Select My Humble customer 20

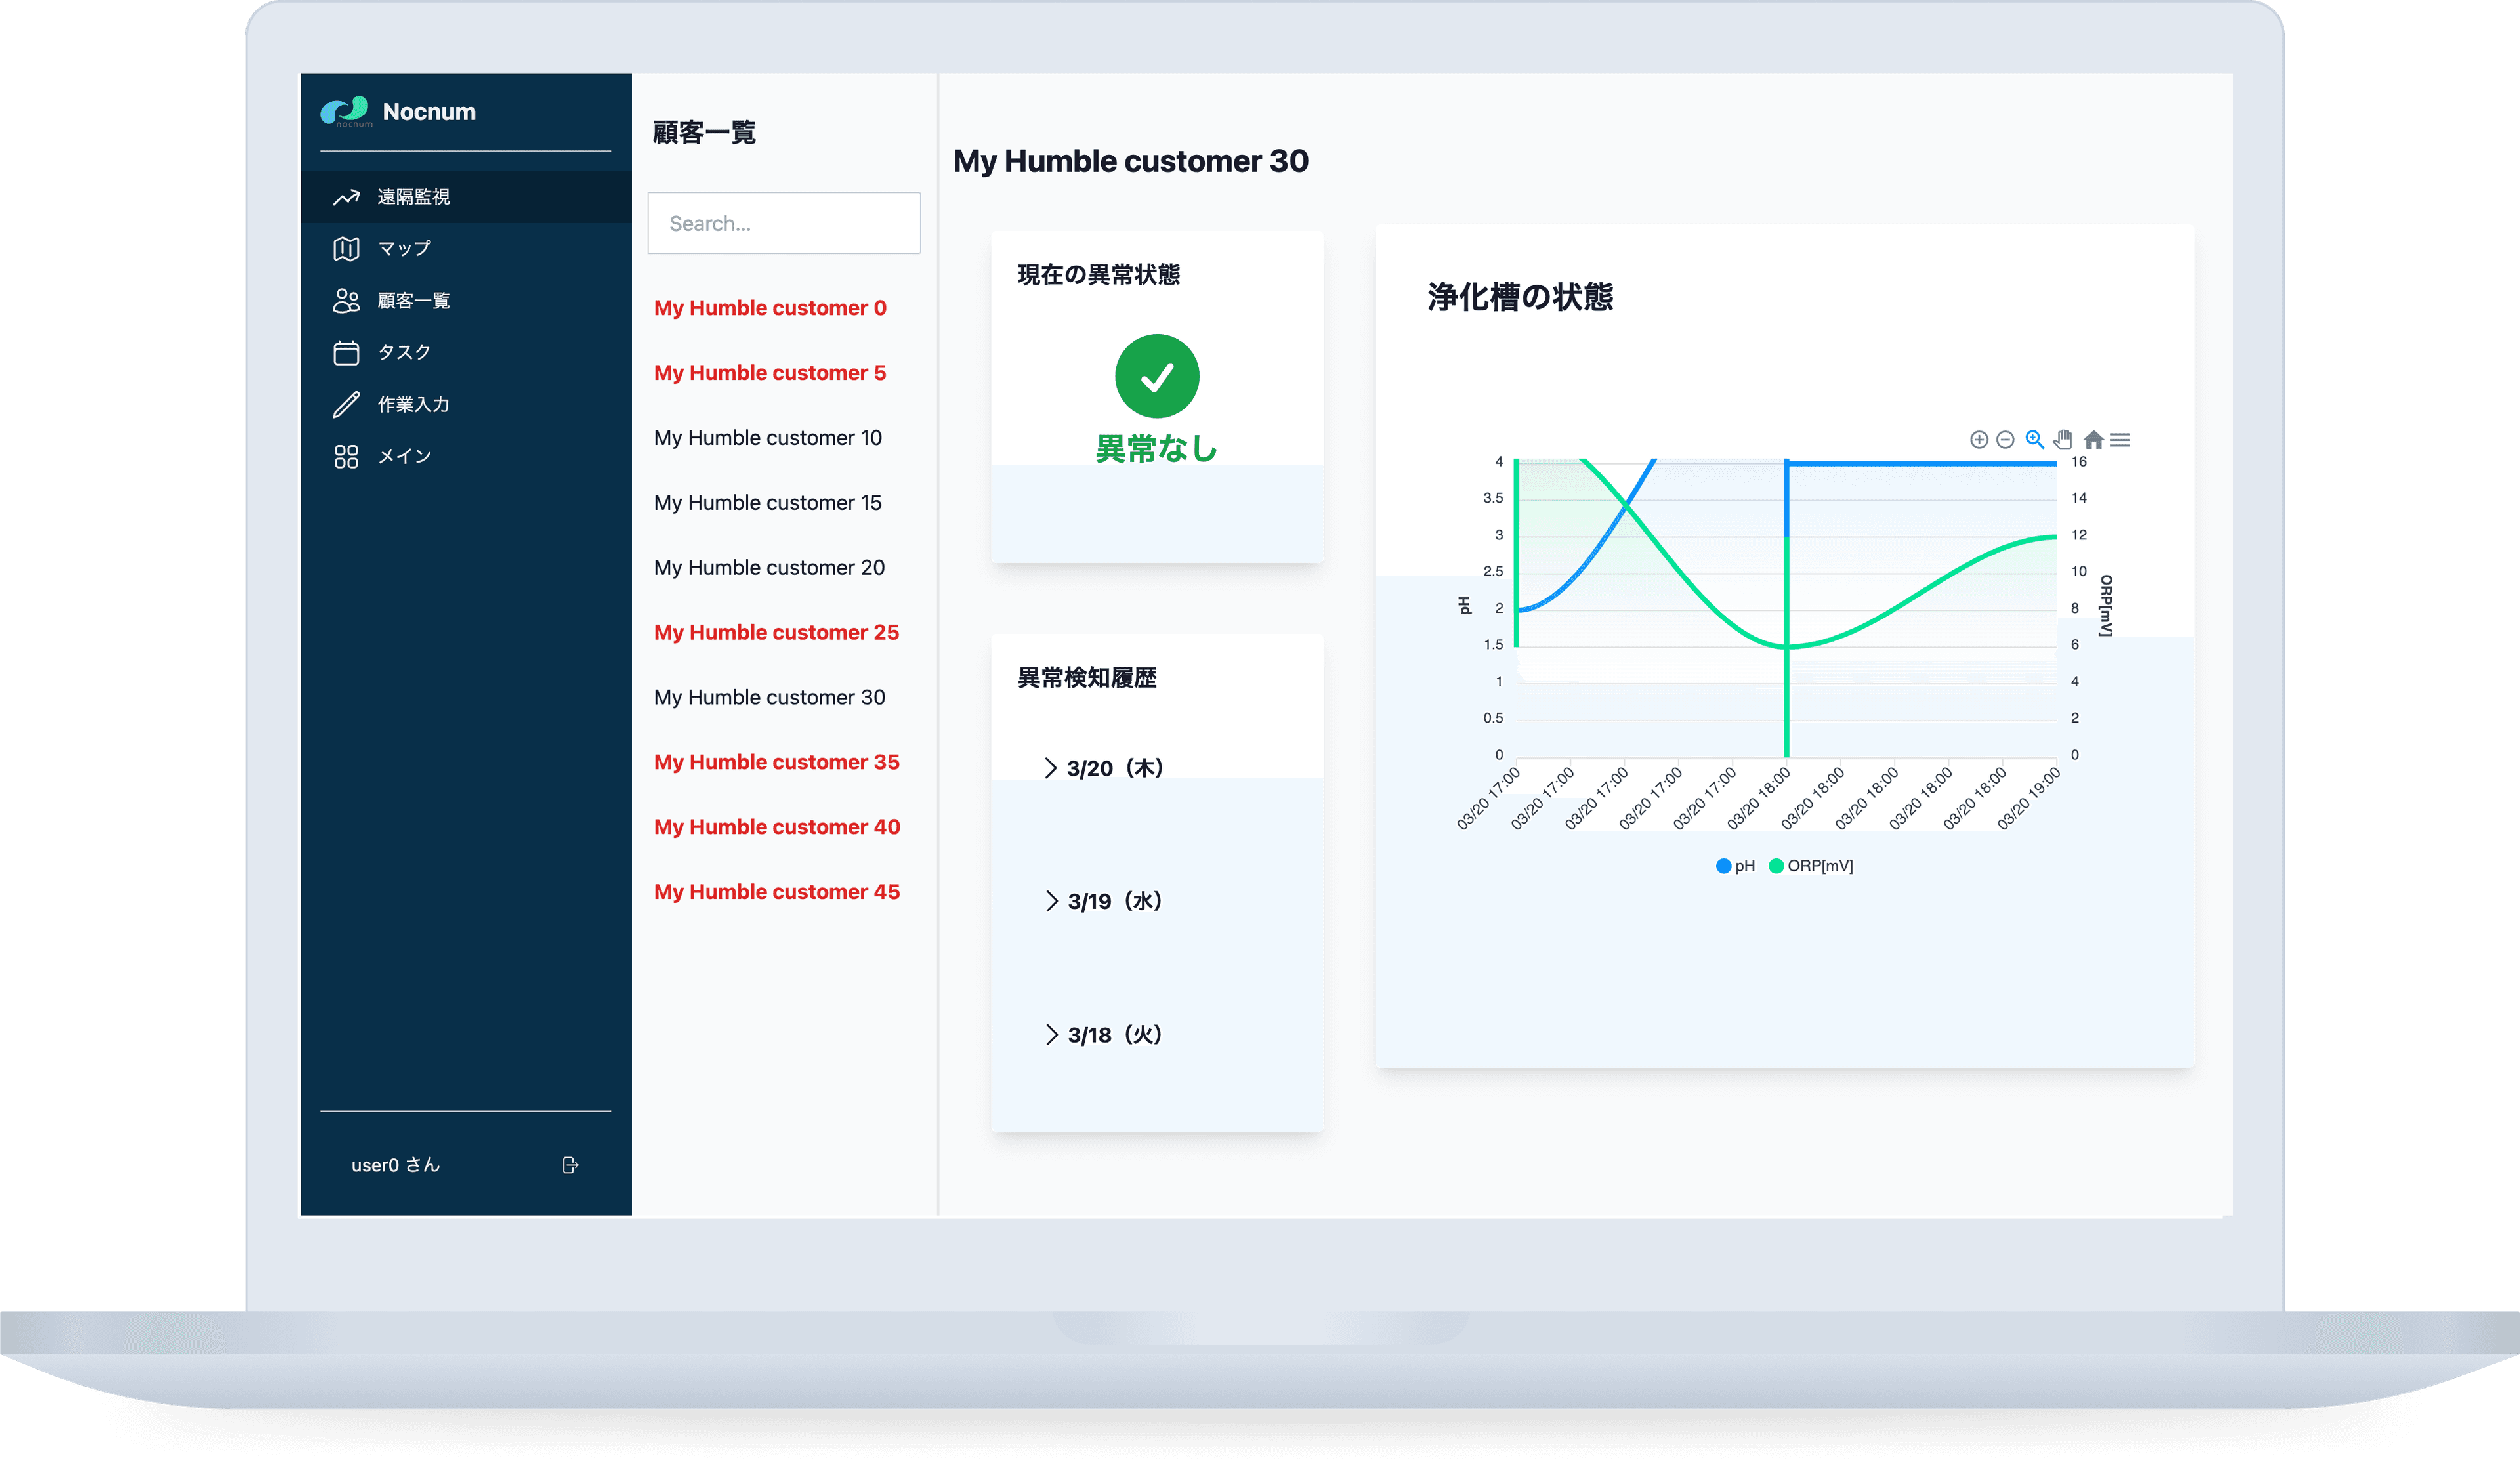tap(769, 568)
